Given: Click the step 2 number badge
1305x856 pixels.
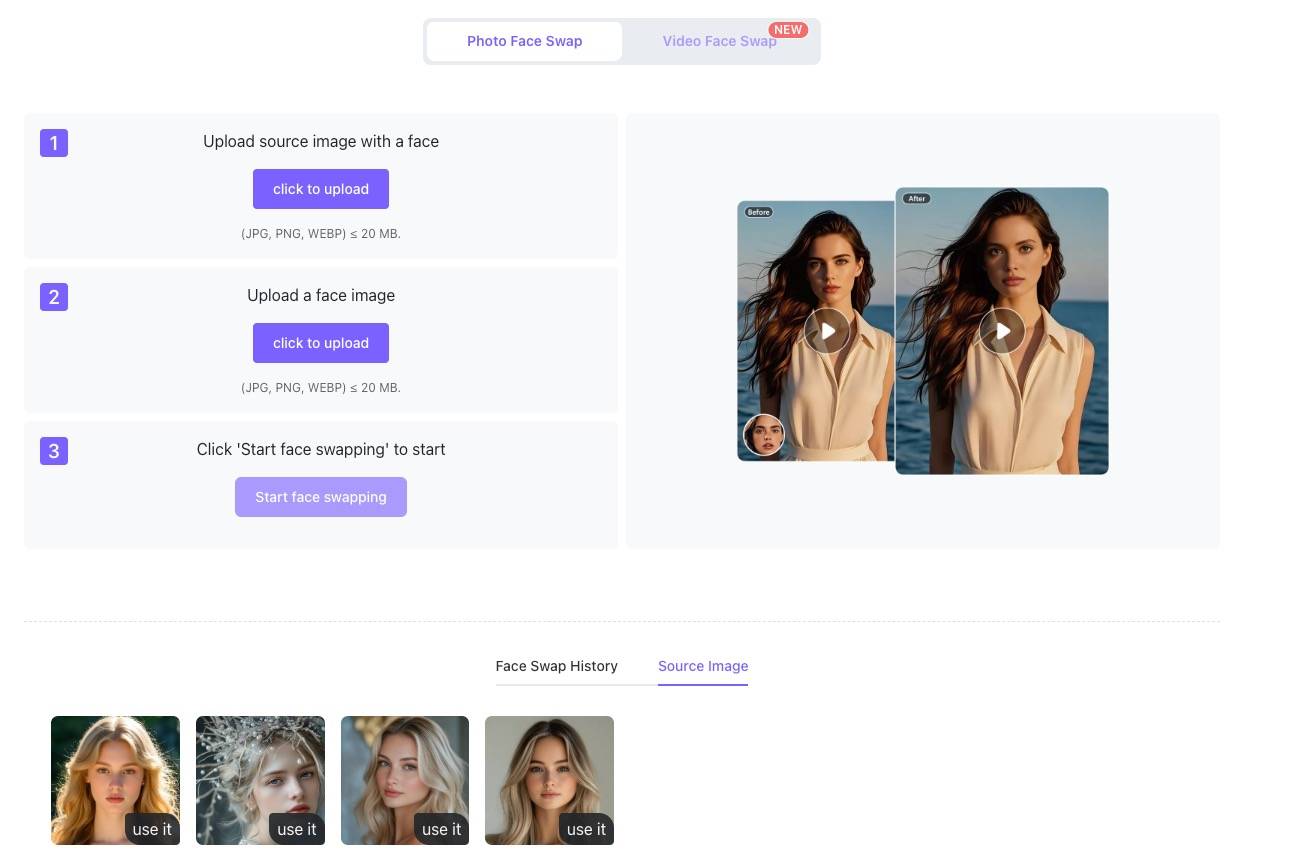Looking at the screenshot, I should tap(54, 297).
